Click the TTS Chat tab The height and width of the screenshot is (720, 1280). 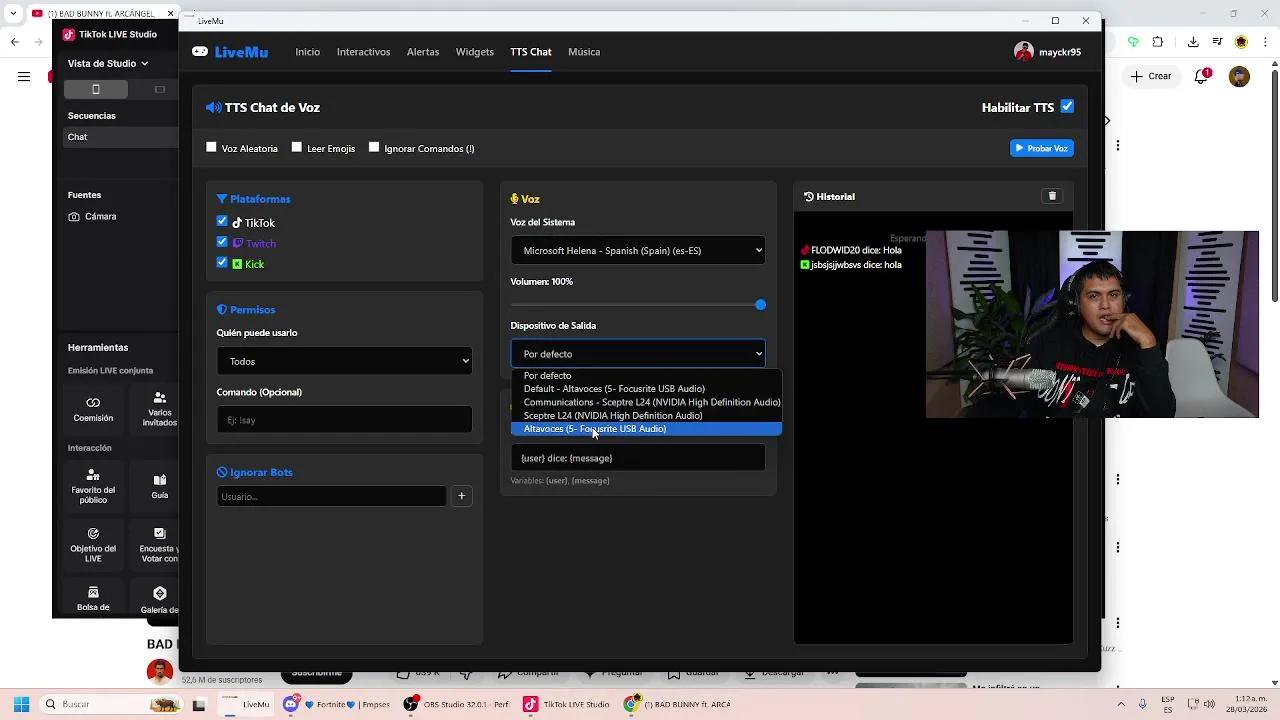(x=530, y=52)
